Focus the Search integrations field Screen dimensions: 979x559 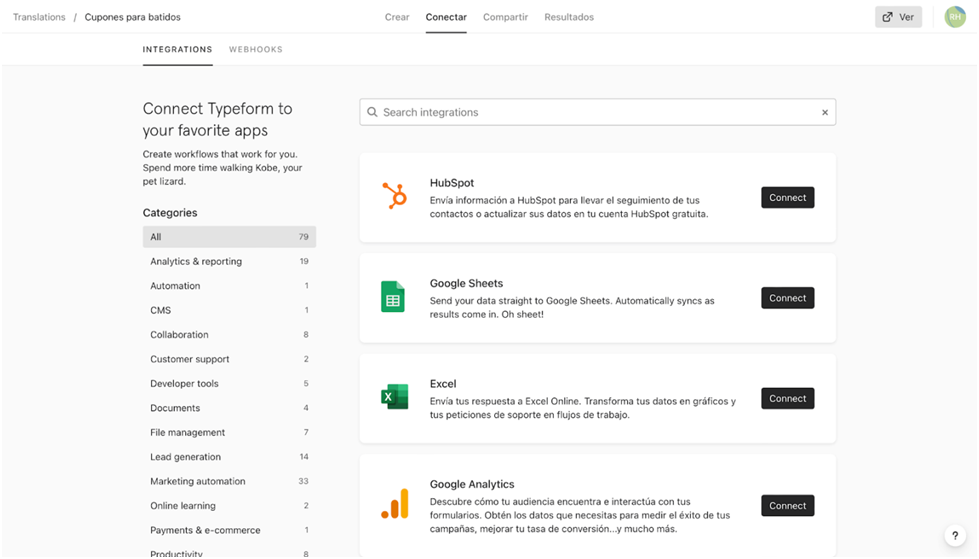[598, 112]
